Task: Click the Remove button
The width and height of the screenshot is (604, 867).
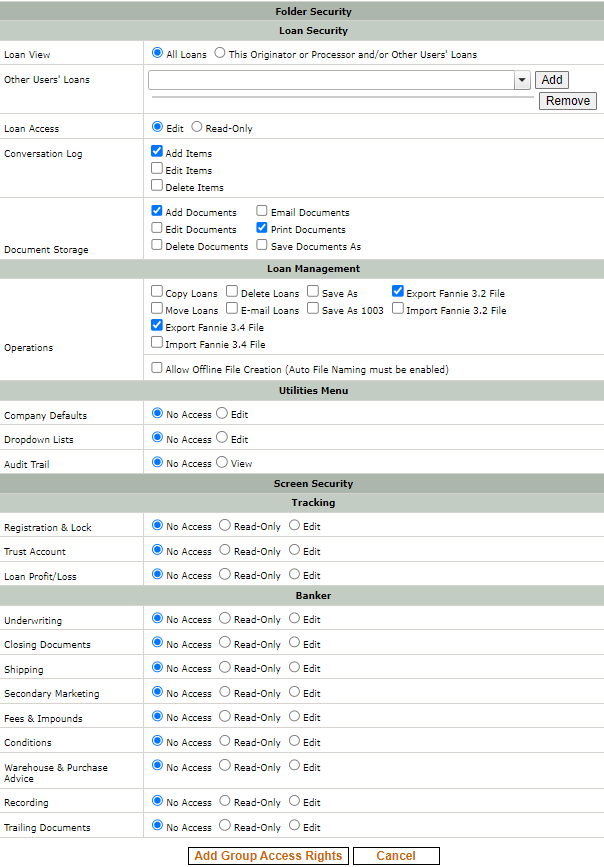Action: (x=567, y=100)
